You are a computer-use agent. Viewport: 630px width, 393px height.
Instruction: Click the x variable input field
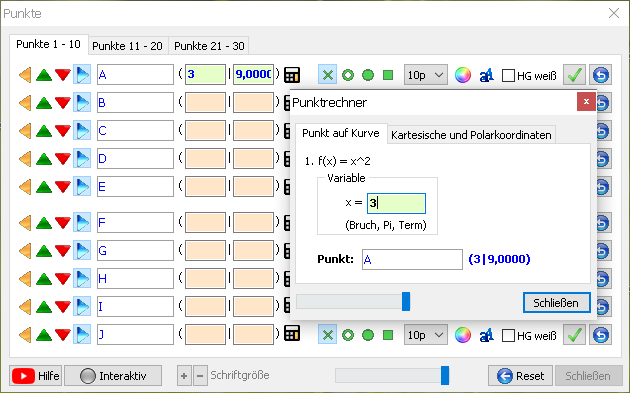[x=396, y=203]
